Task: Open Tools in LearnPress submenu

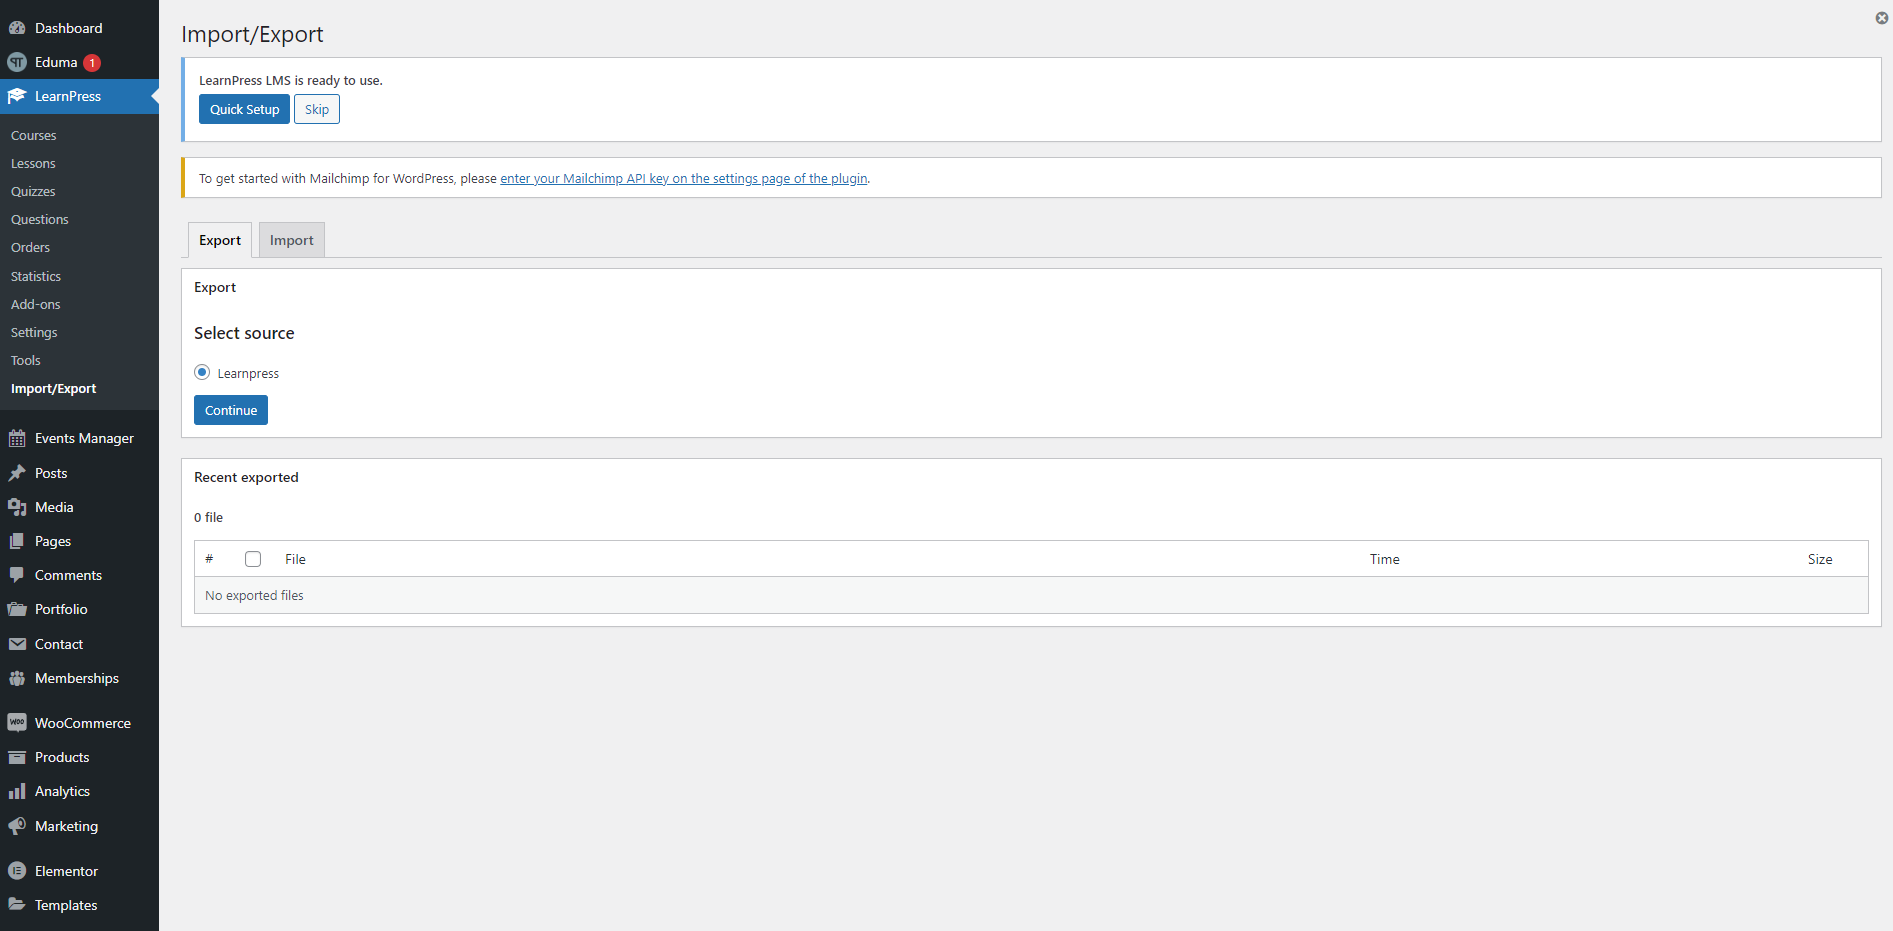Action: tap(26, 360)
